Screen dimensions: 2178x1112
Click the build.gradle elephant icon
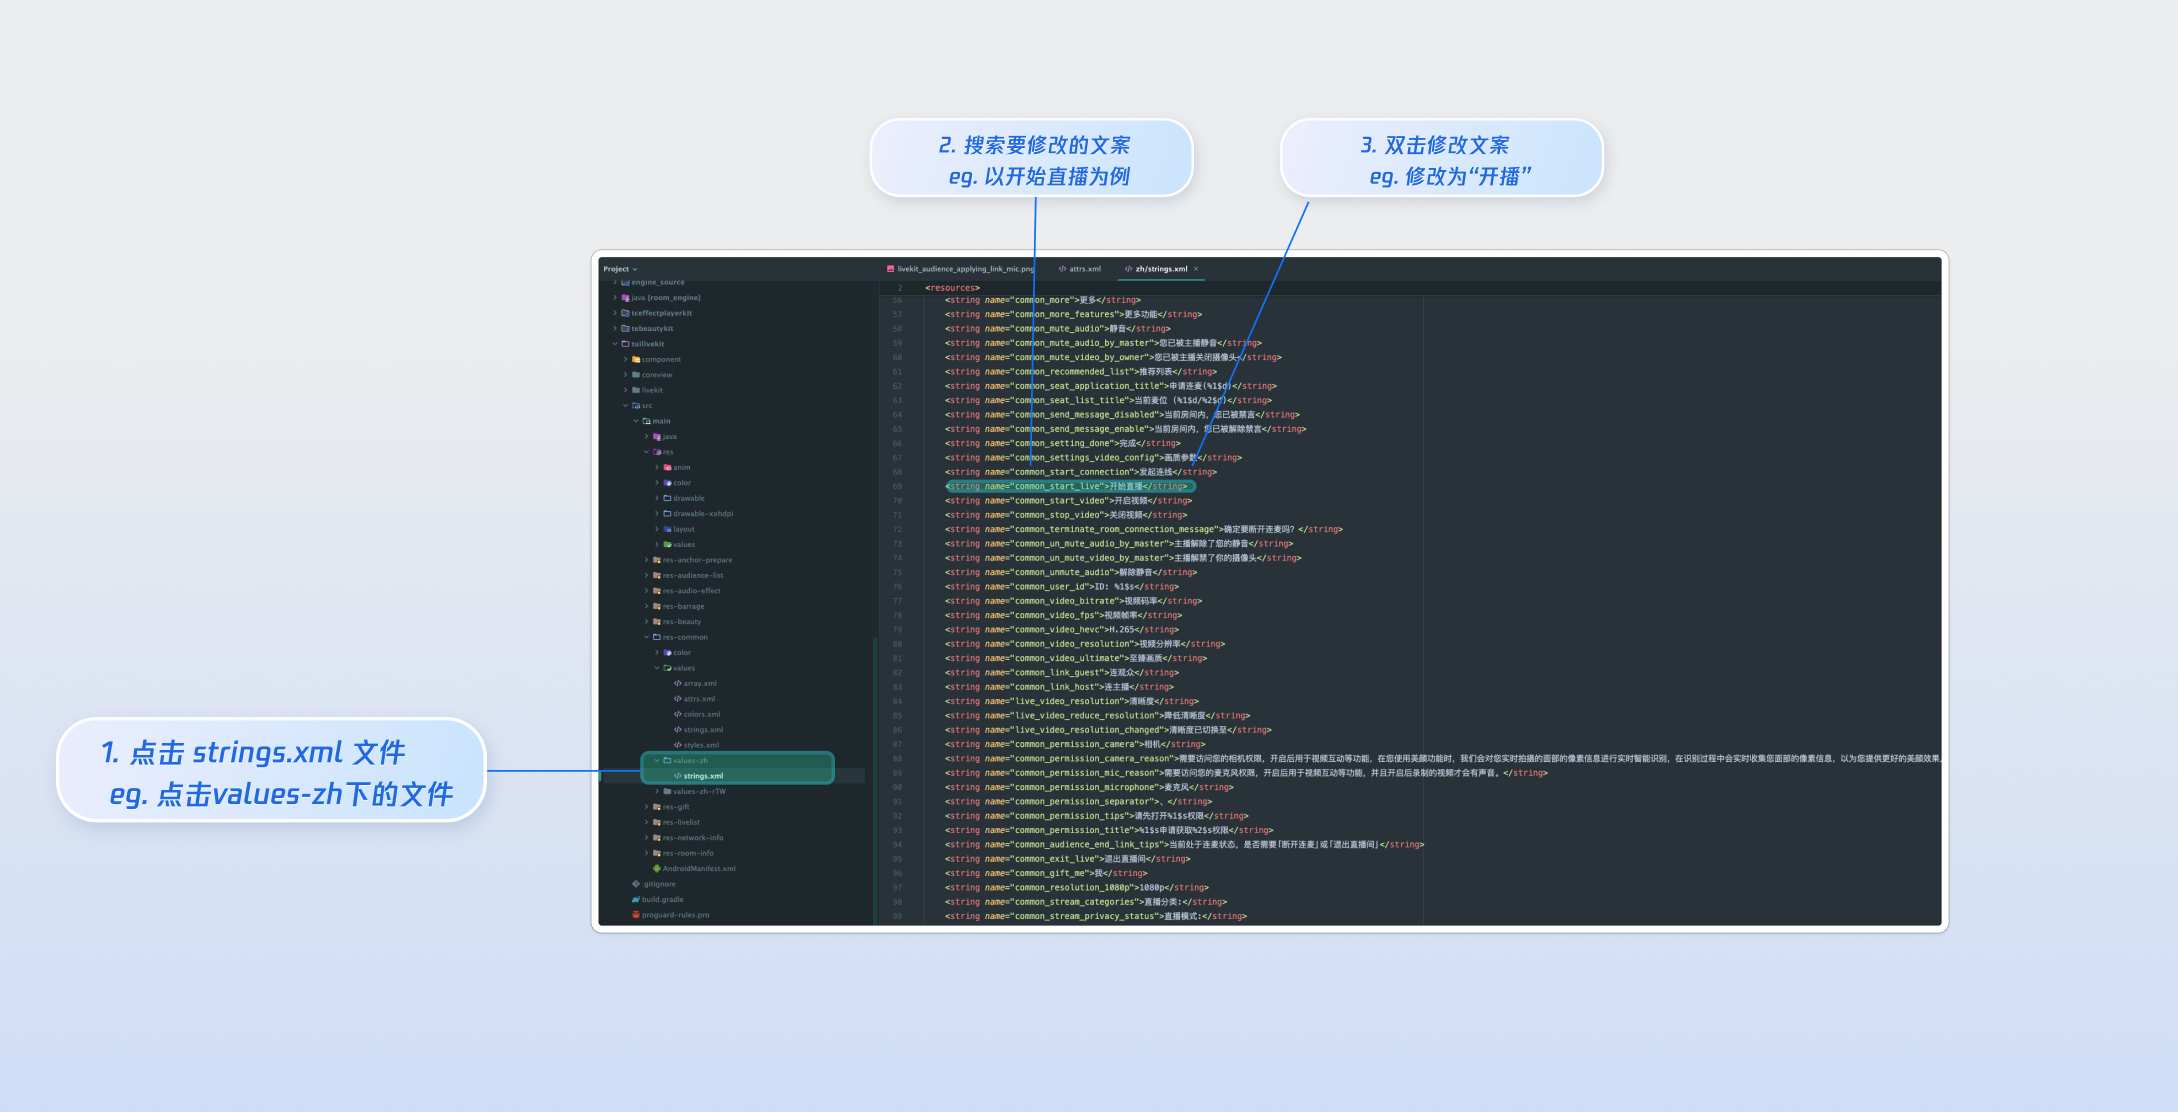636,899
